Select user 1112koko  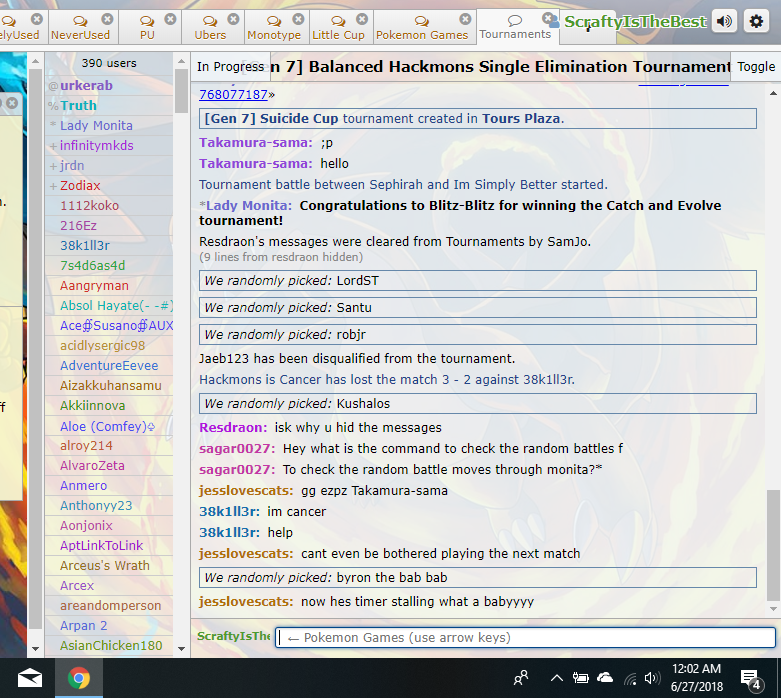point(109,205)
